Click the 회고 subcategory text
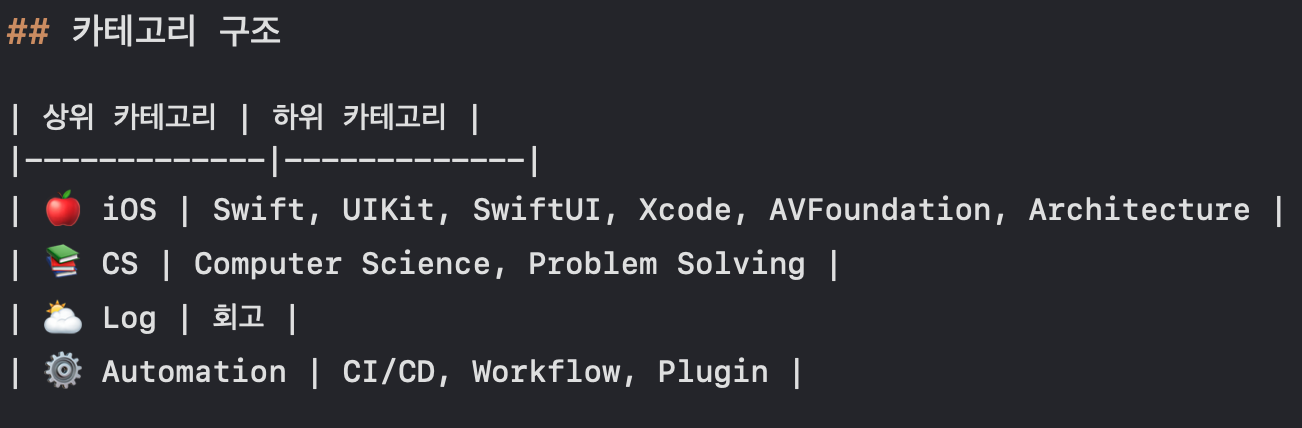 239,319
